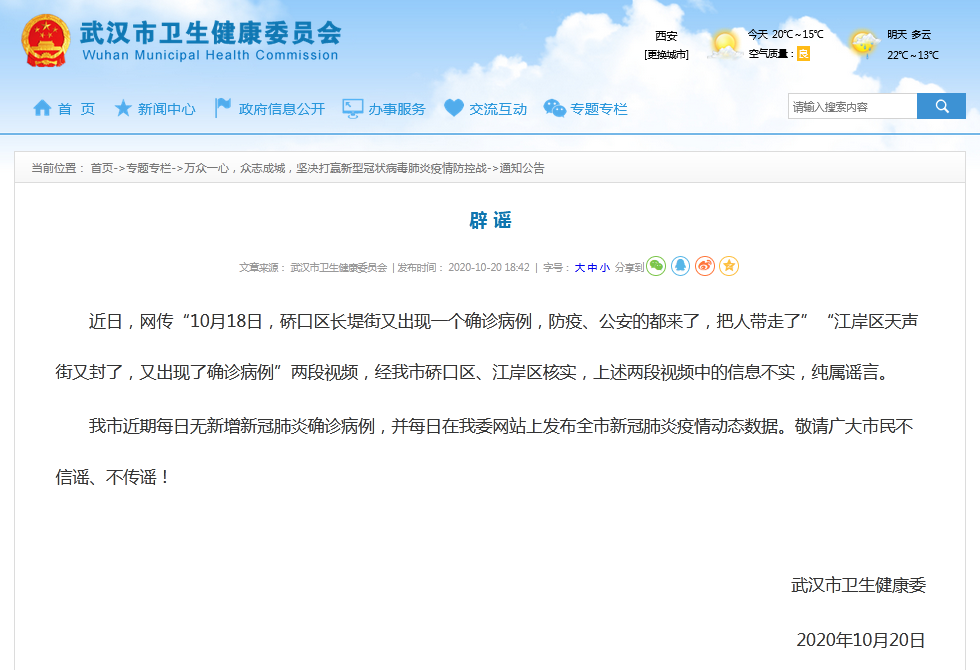980x670 pixels.
Task: Click the sunny weather icon for today
Action: point(725,43)
